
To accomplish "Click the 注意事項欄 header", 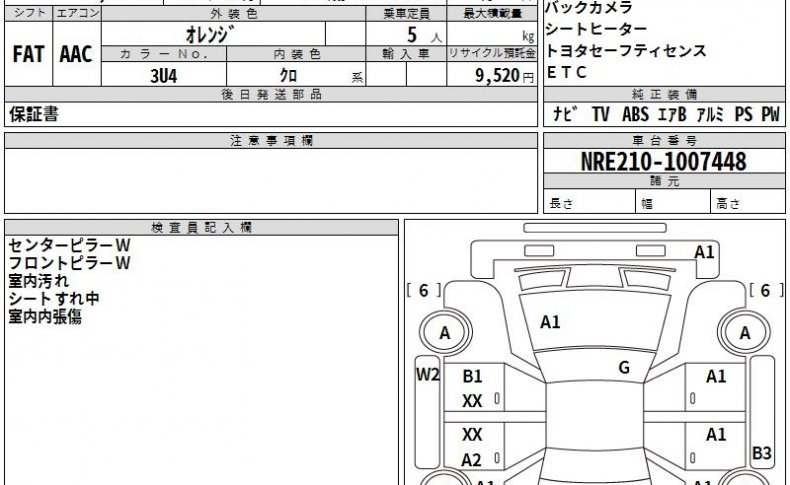I will 271,141.
